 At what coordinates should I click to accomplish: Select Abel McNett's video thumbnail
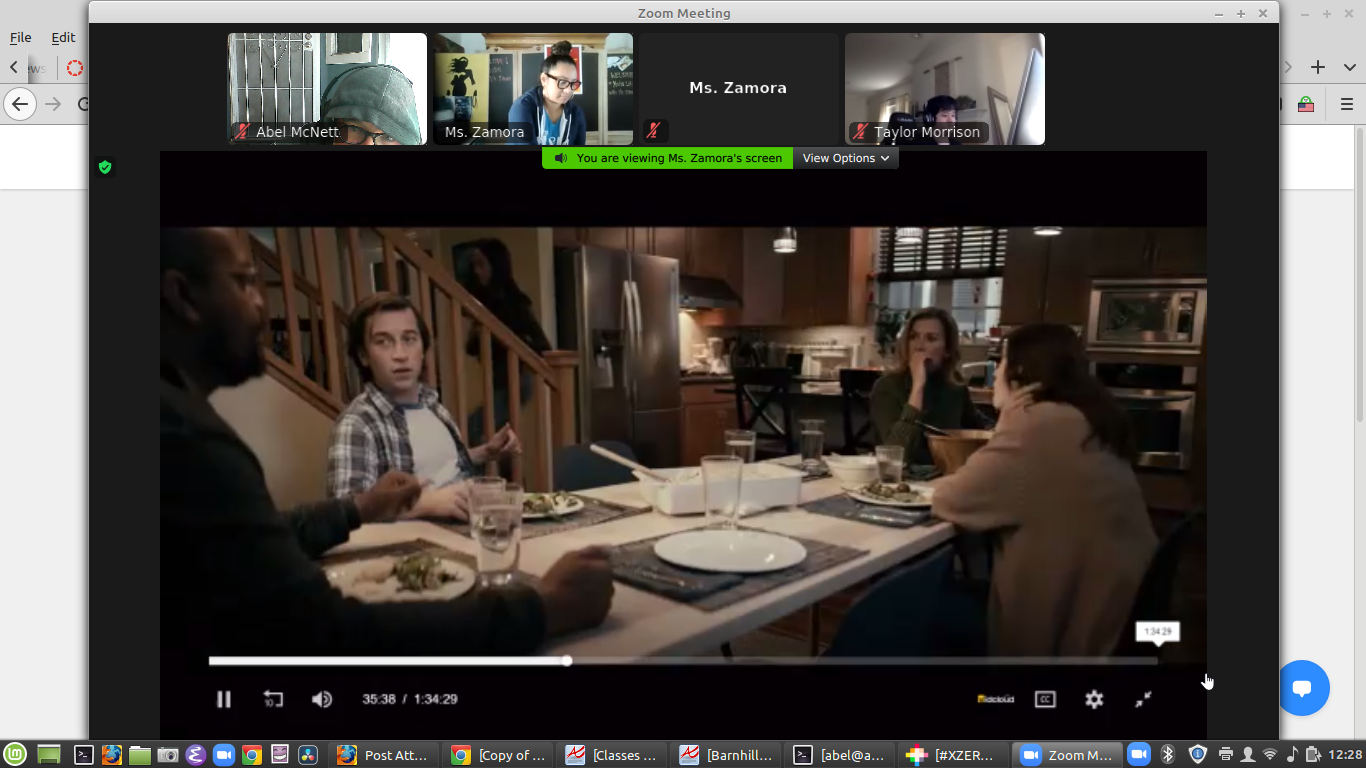click(327, 89)
